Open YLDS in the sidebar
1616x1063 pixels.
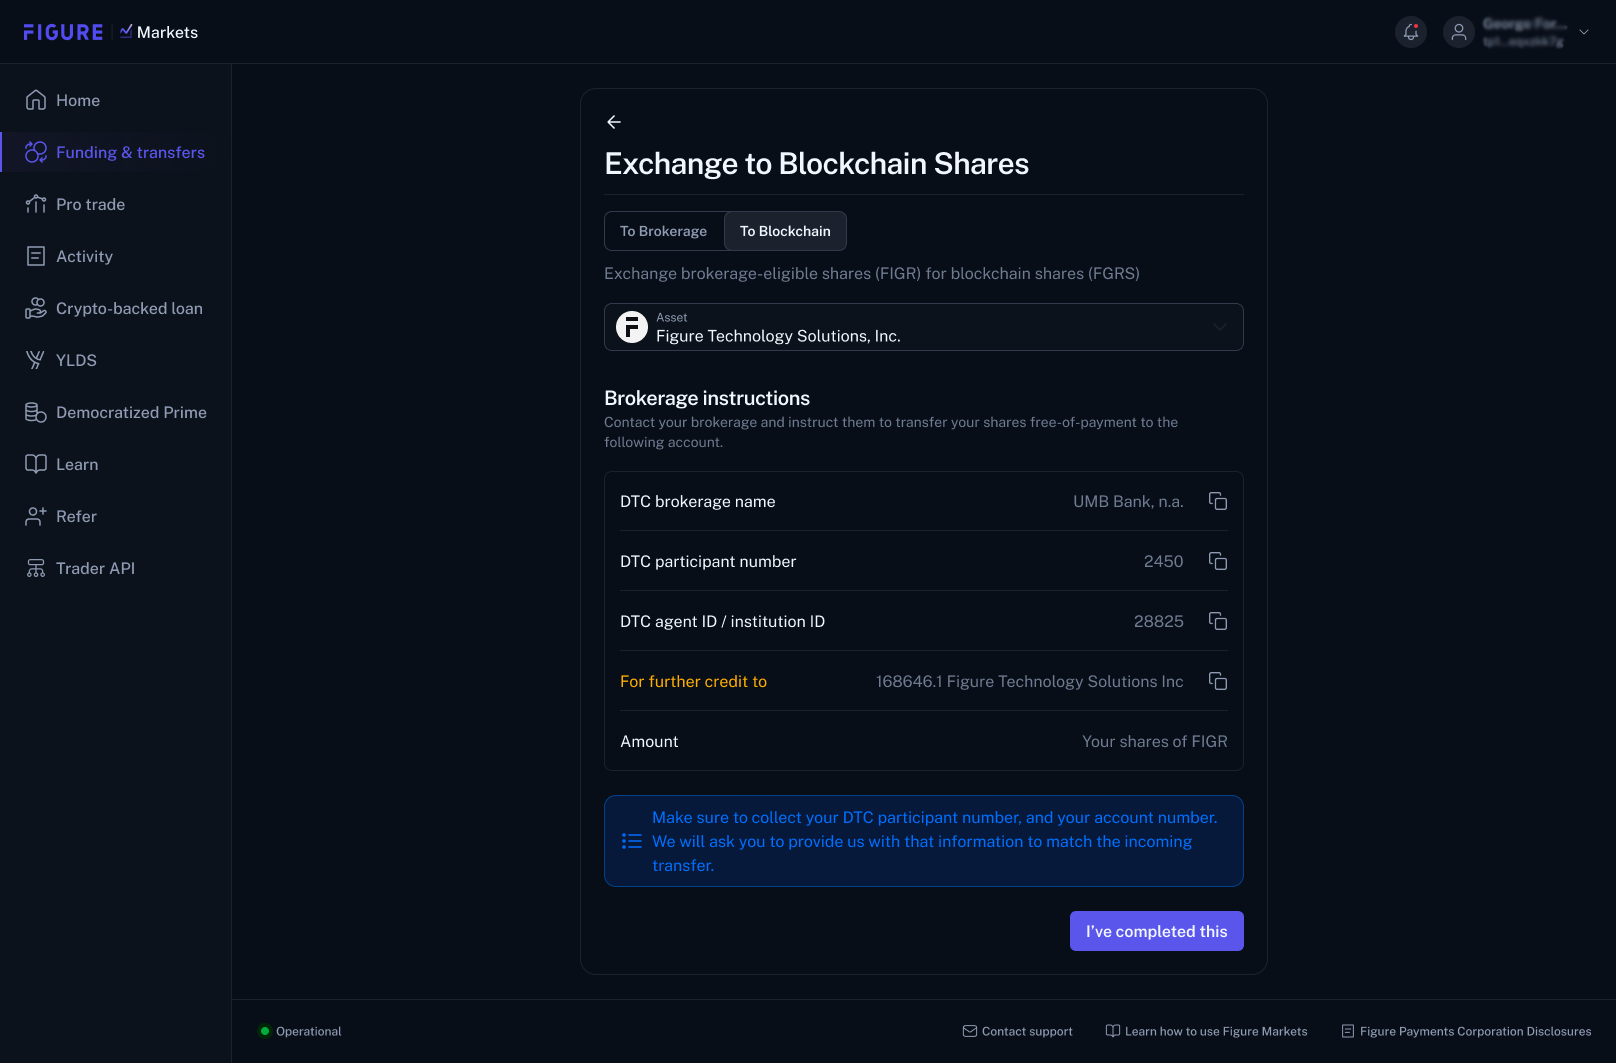pos(116,360)
